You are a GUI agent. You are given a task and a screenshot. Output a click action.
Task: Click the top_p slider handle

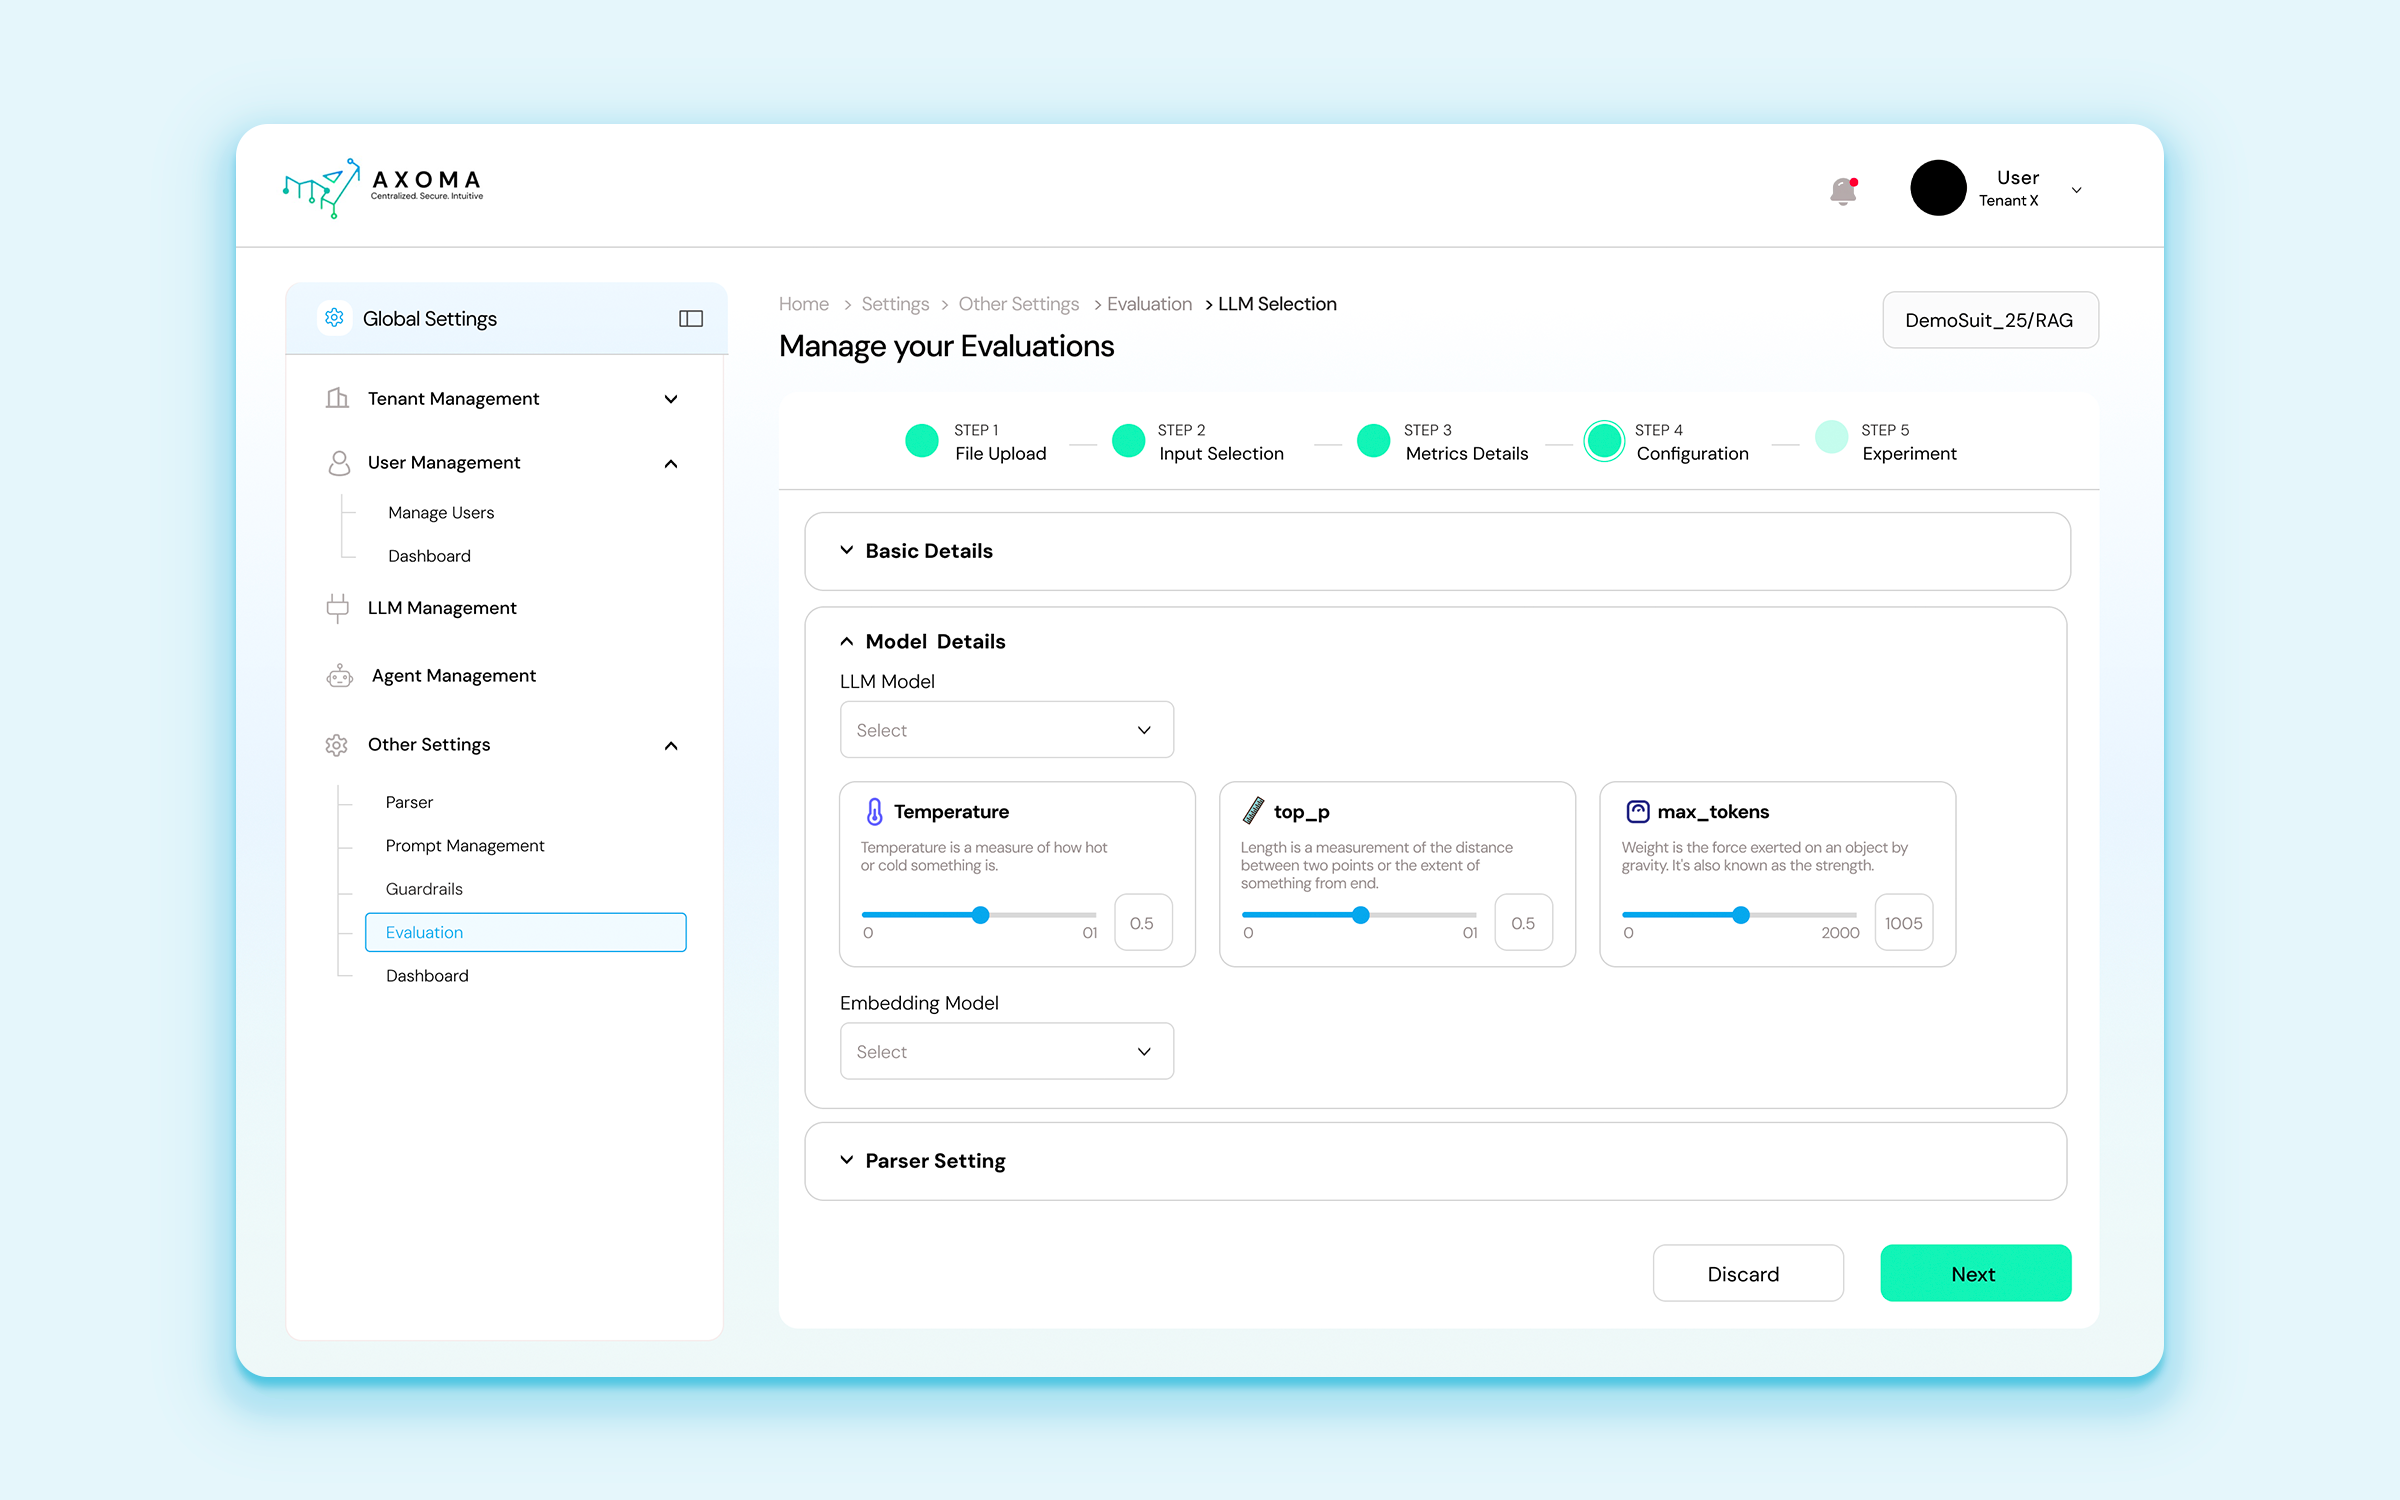point(1360,915)
